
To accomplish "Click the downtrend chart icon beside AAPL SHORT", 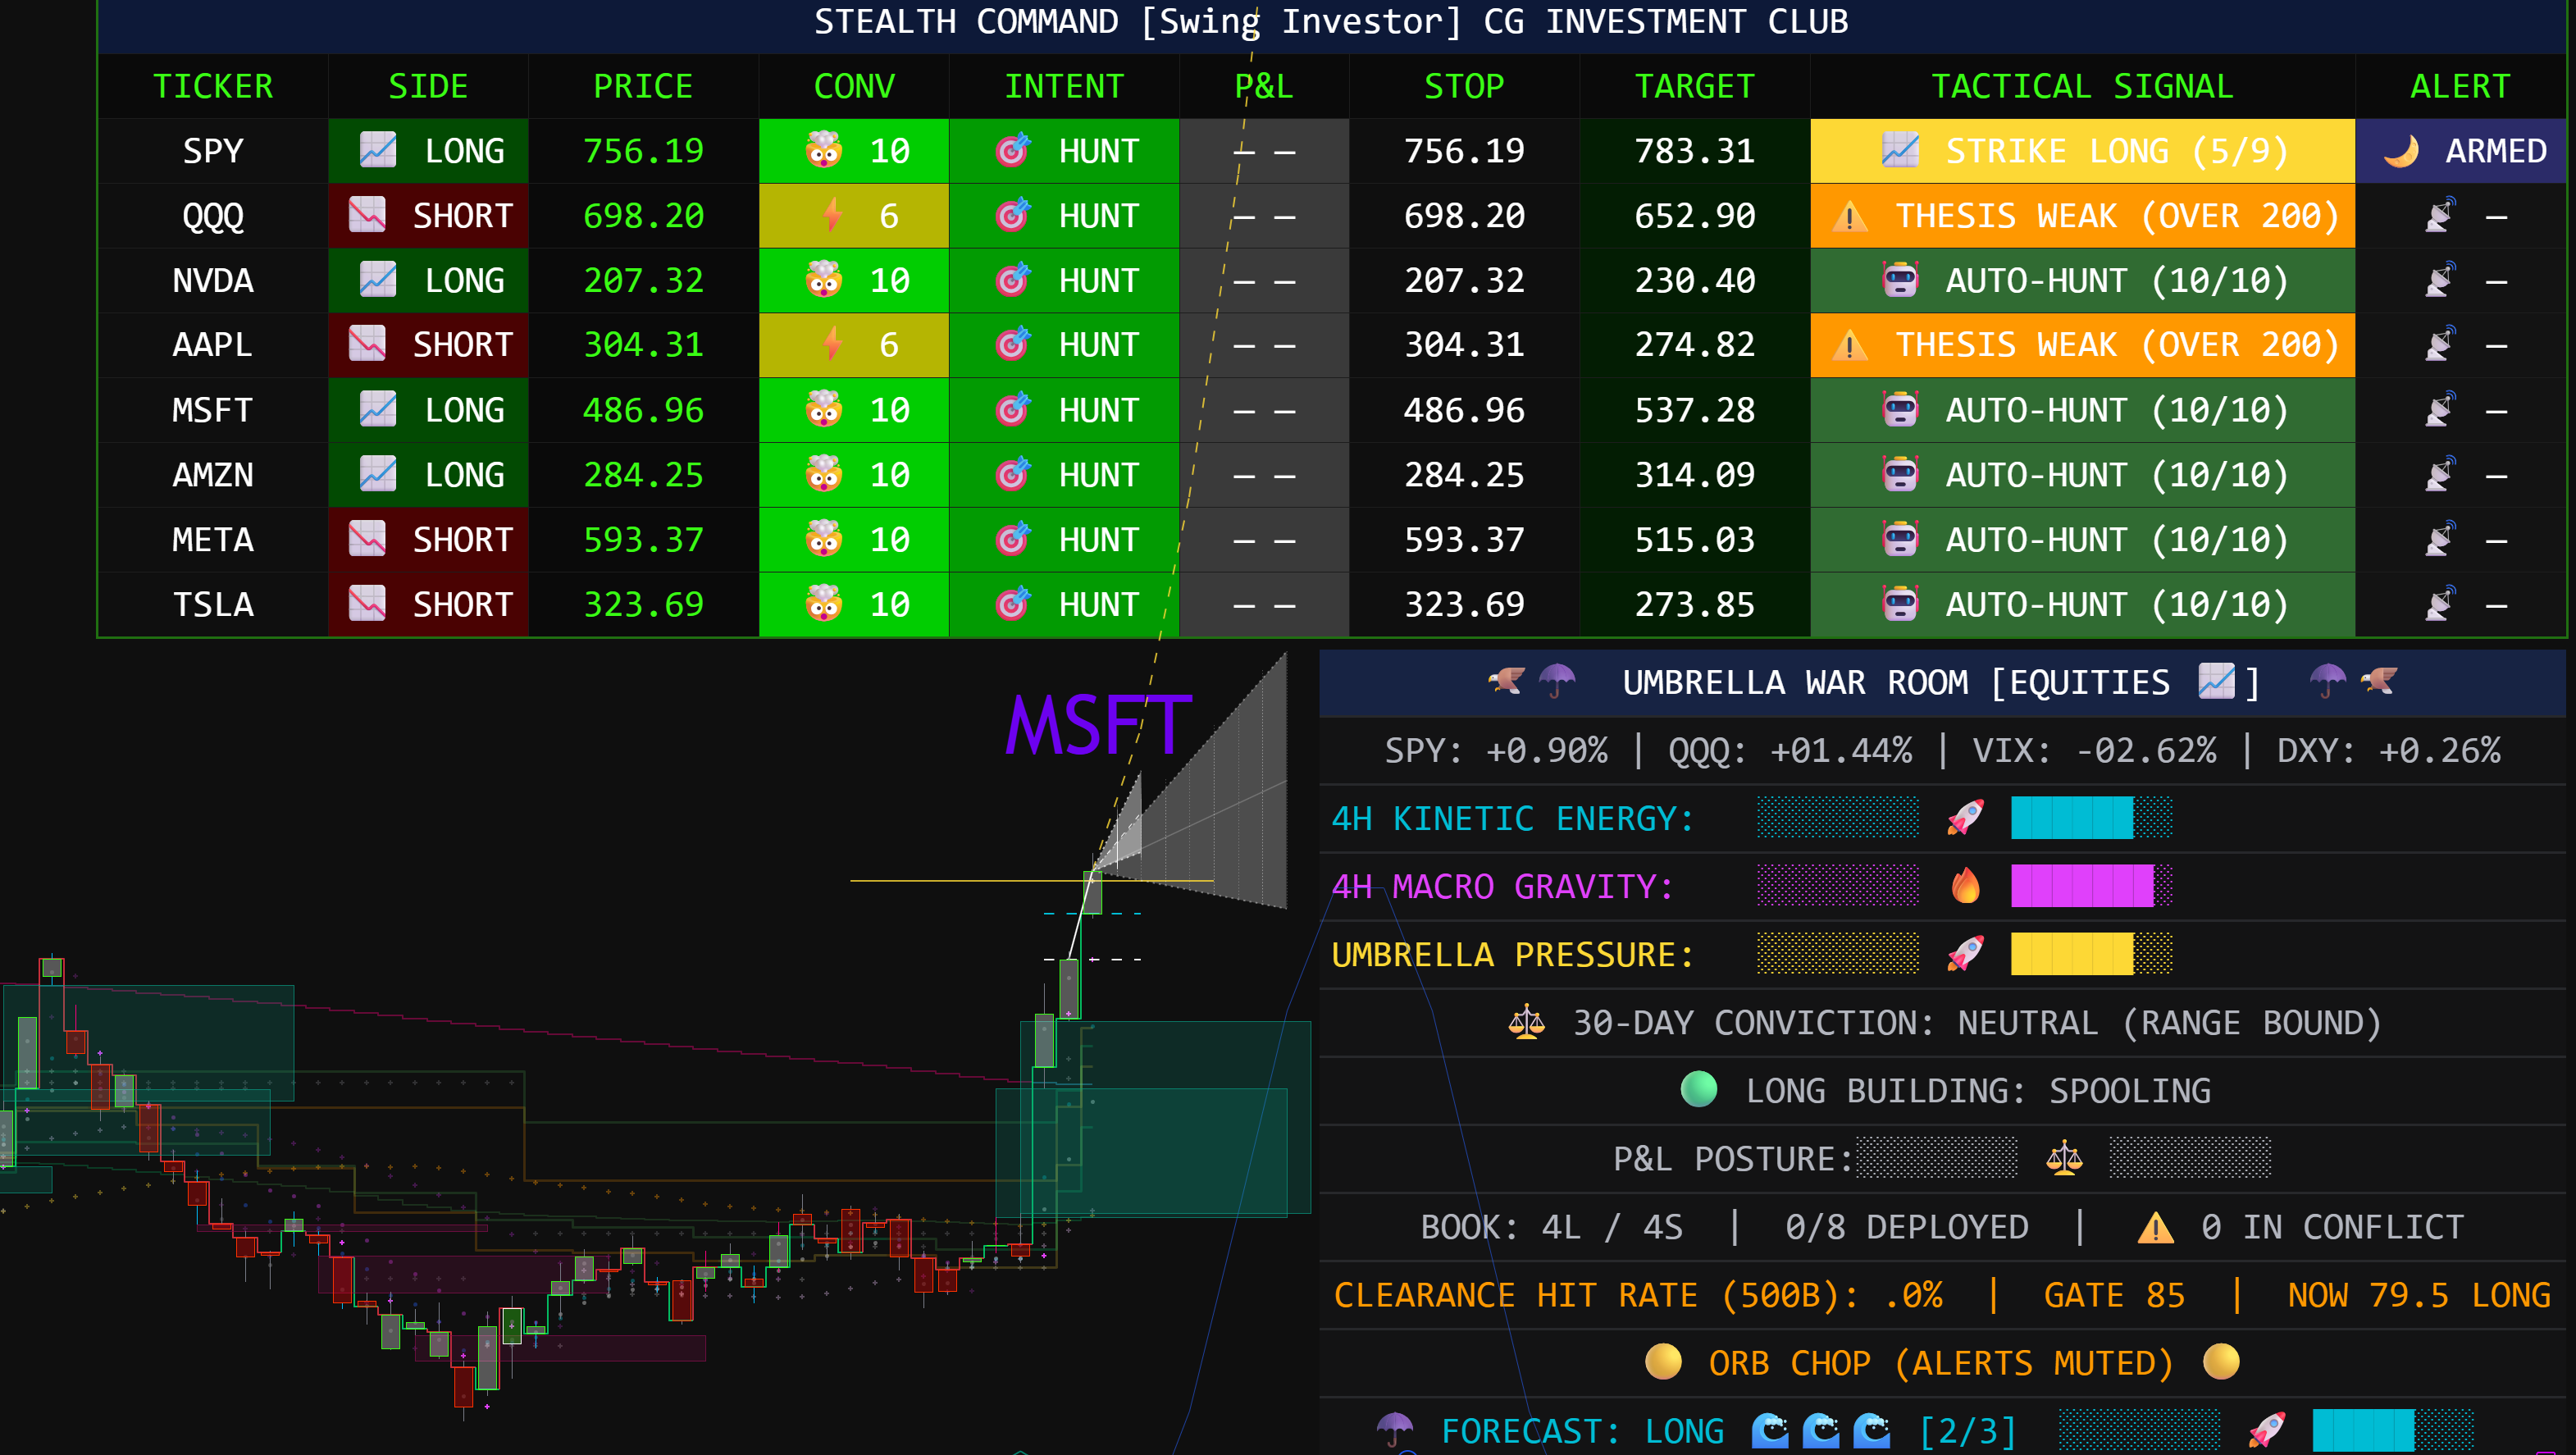I will 367,344.
